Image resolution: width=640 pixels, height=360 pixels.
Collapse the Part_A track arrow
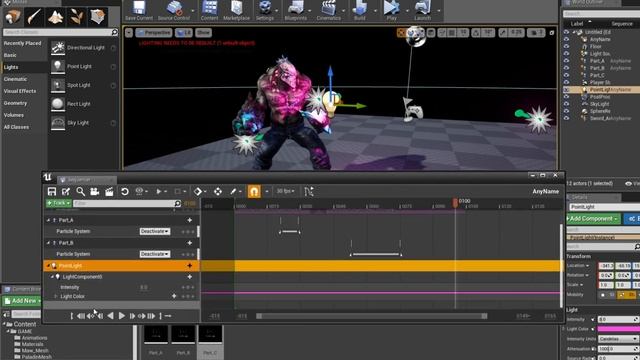pyautogui.click(x=49, y=220)
